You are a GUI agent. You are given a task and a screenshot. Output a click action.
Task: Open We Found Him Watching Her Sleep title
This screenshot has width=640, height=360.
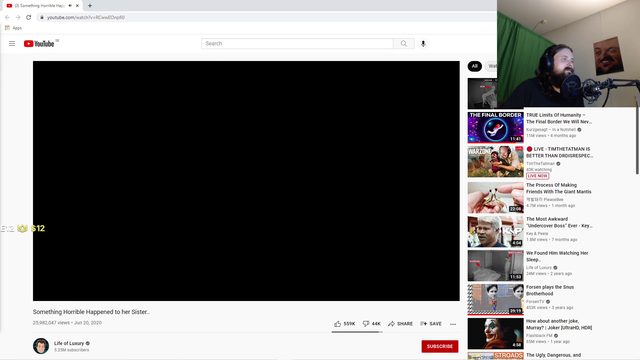click(x=557, y=256)
